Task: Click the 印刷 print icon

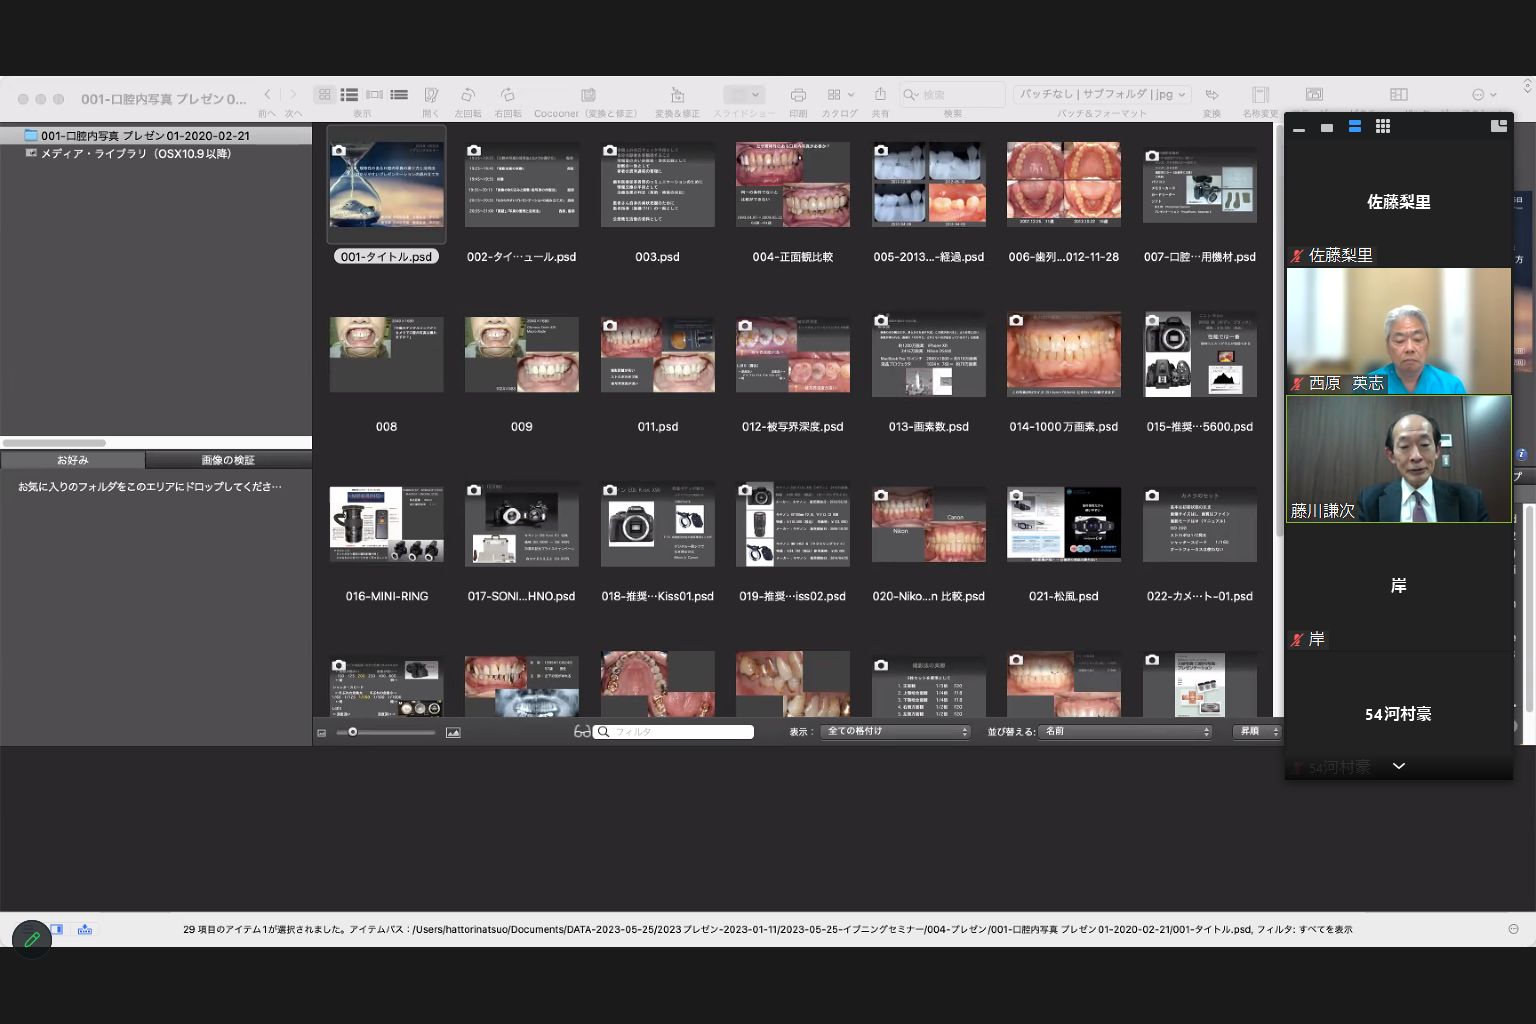Action: click(x=798, y=95)
